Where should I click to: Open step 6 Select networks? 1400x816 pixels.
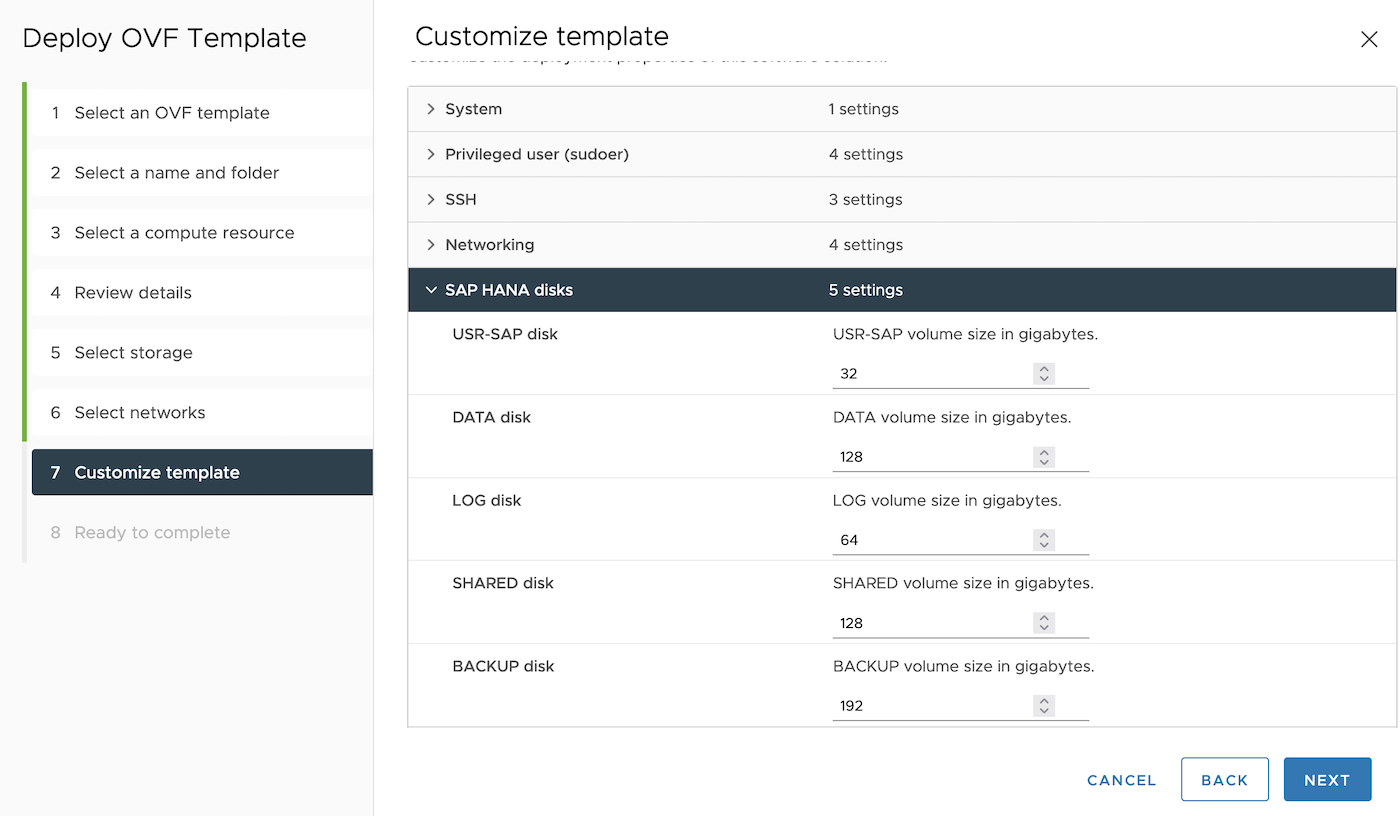[x=140, y=413]
